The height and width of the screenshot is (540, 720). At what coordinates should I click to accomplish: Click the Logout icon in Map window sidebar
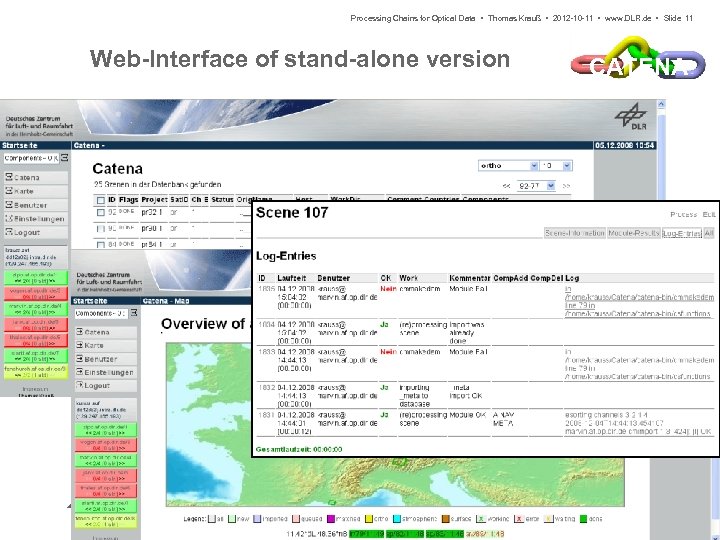coord(79,385)
